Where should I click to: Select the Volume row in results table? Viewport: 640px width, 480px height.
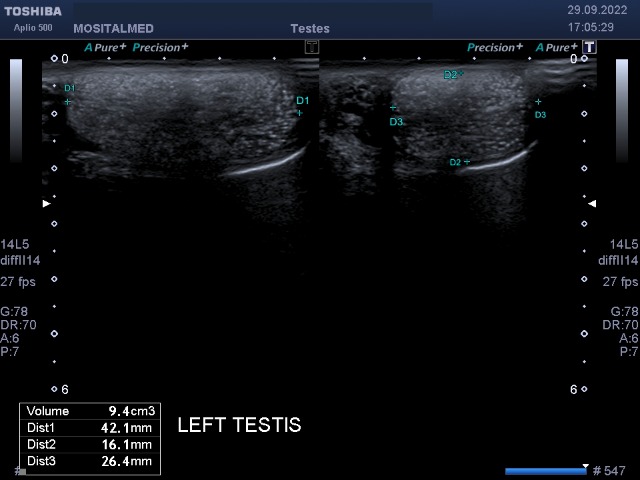pyautogui.click(x=89, y=411)
